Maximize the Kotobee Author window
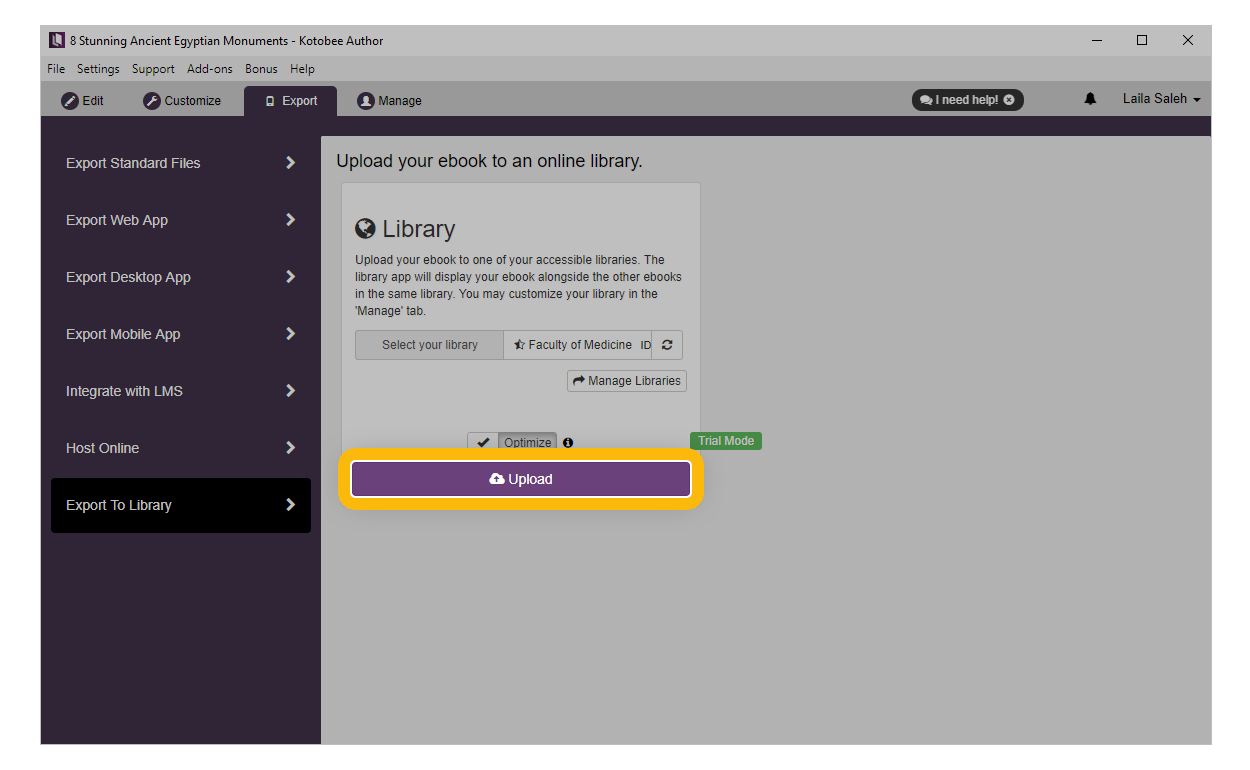 point(1142,41)
